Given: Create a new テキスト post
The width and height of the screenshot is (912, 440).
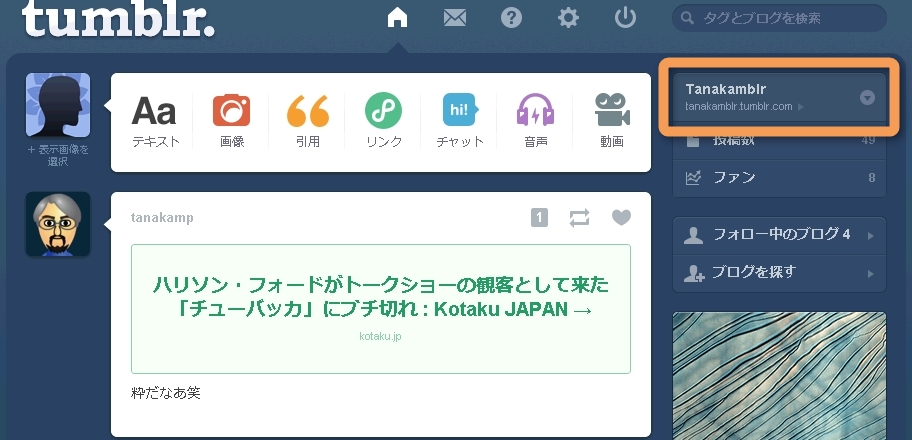Looking at the screenshot, I should pos(155,122).
